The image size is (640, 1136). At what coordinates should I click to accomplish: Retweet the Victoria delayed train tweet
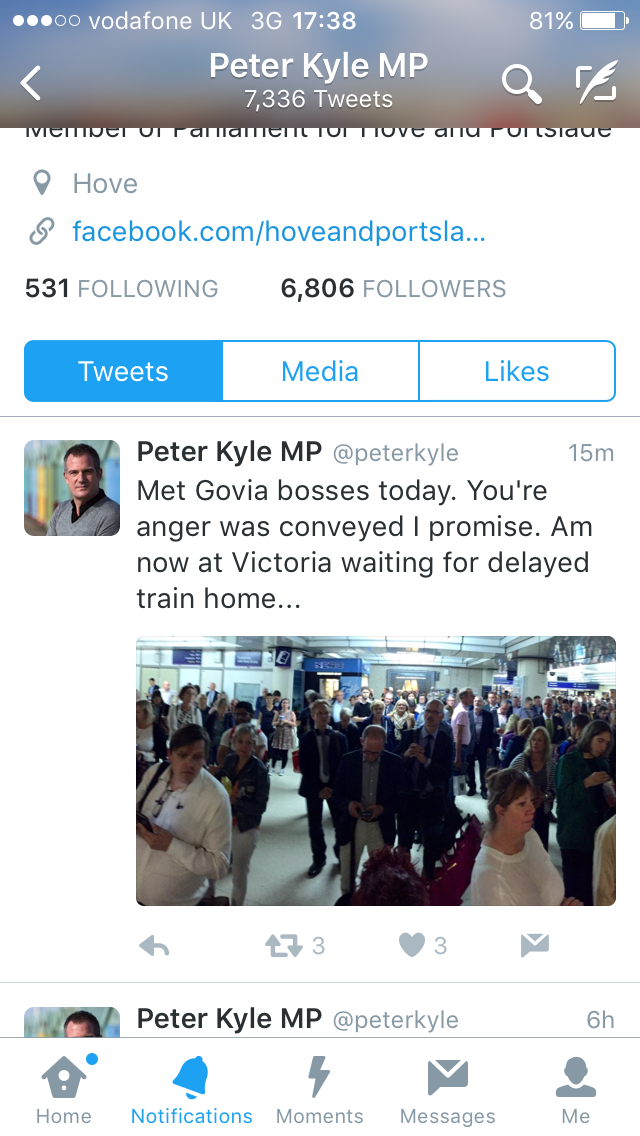pos(283,945)
